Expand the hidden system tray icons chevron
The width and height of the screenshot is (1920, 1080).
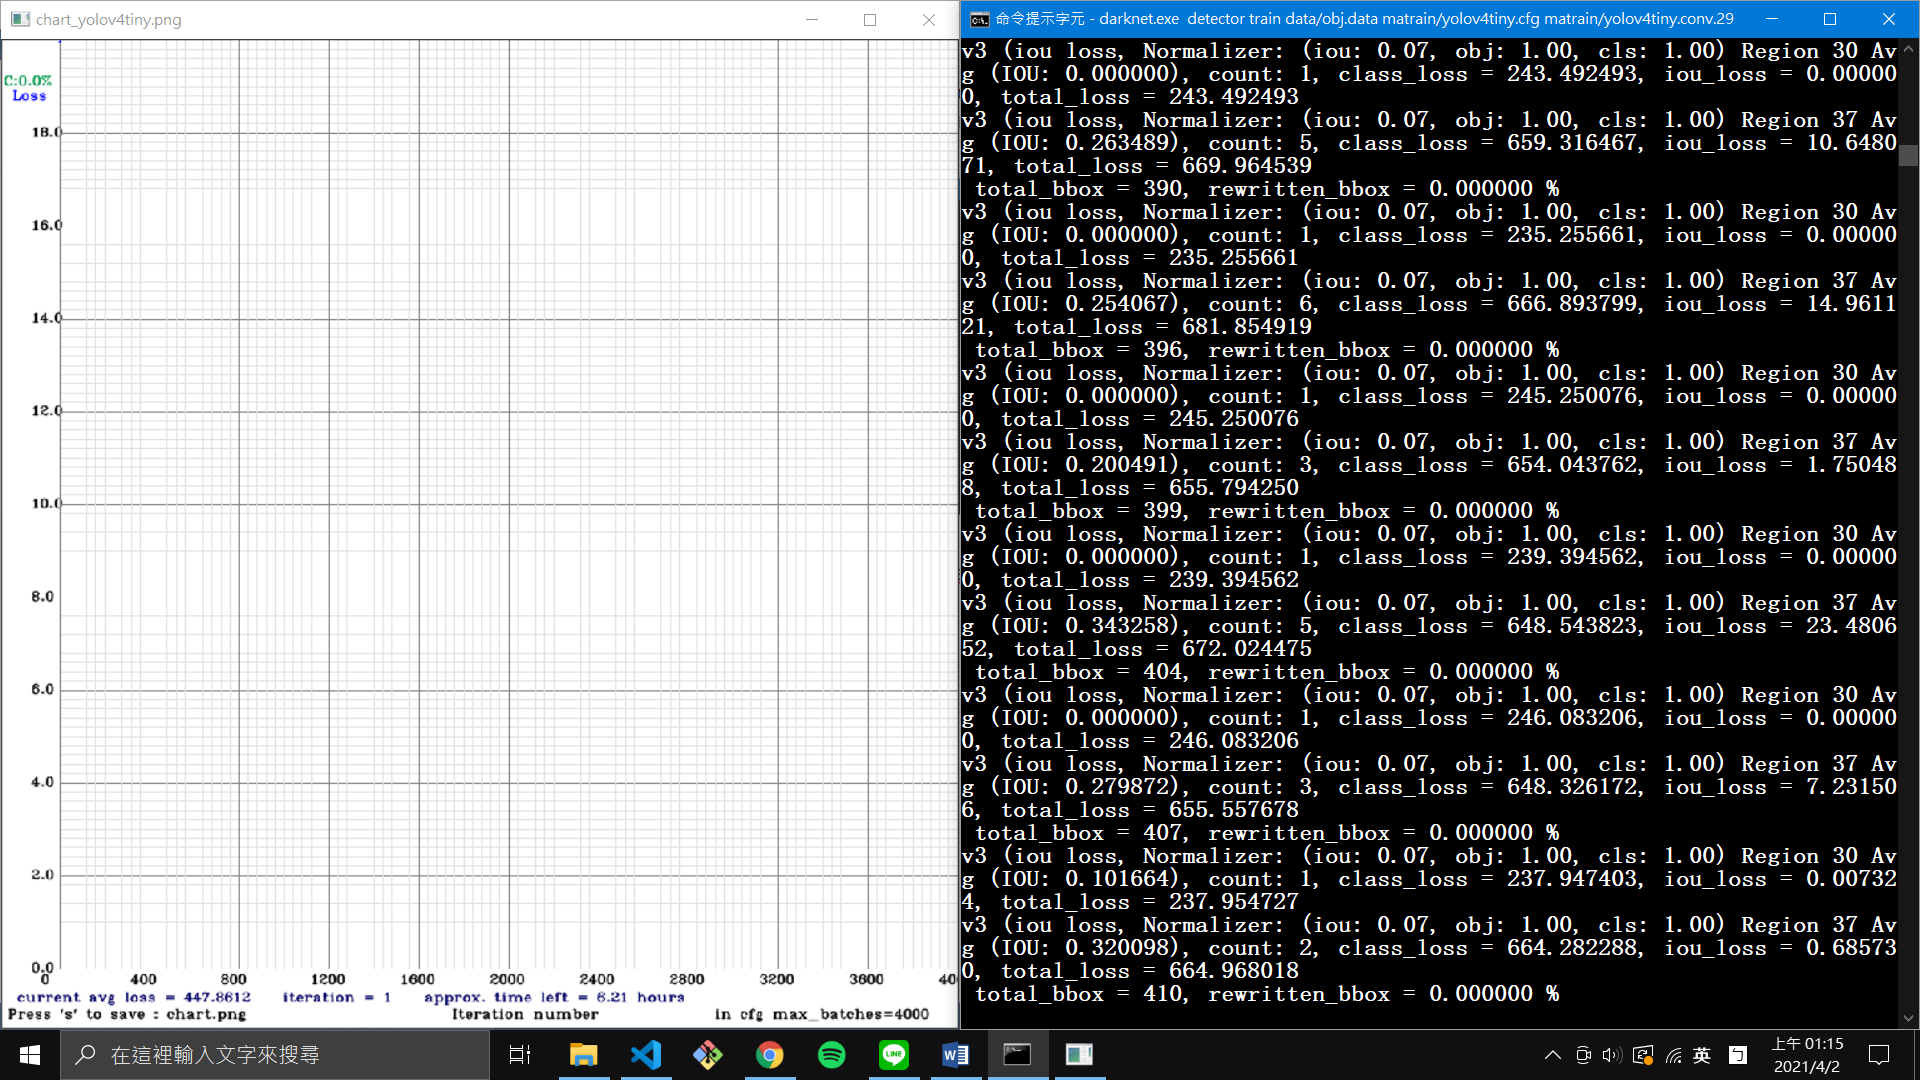point(1552,1055)
